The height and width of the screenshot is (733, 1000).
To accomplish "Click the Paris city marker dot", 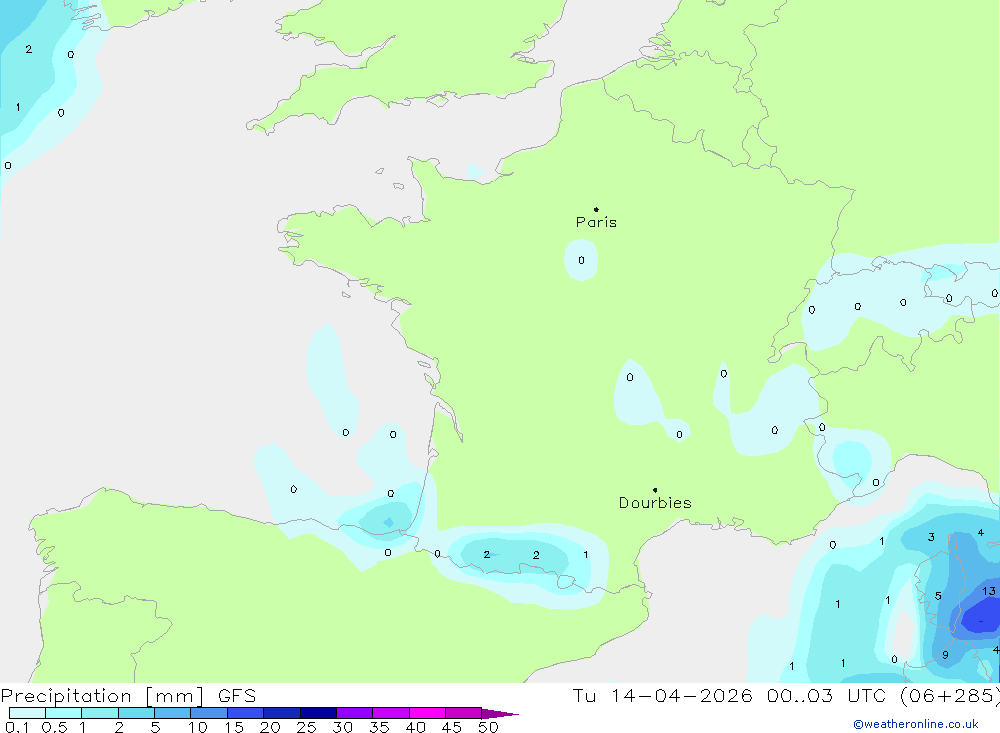I will (596, 209).
